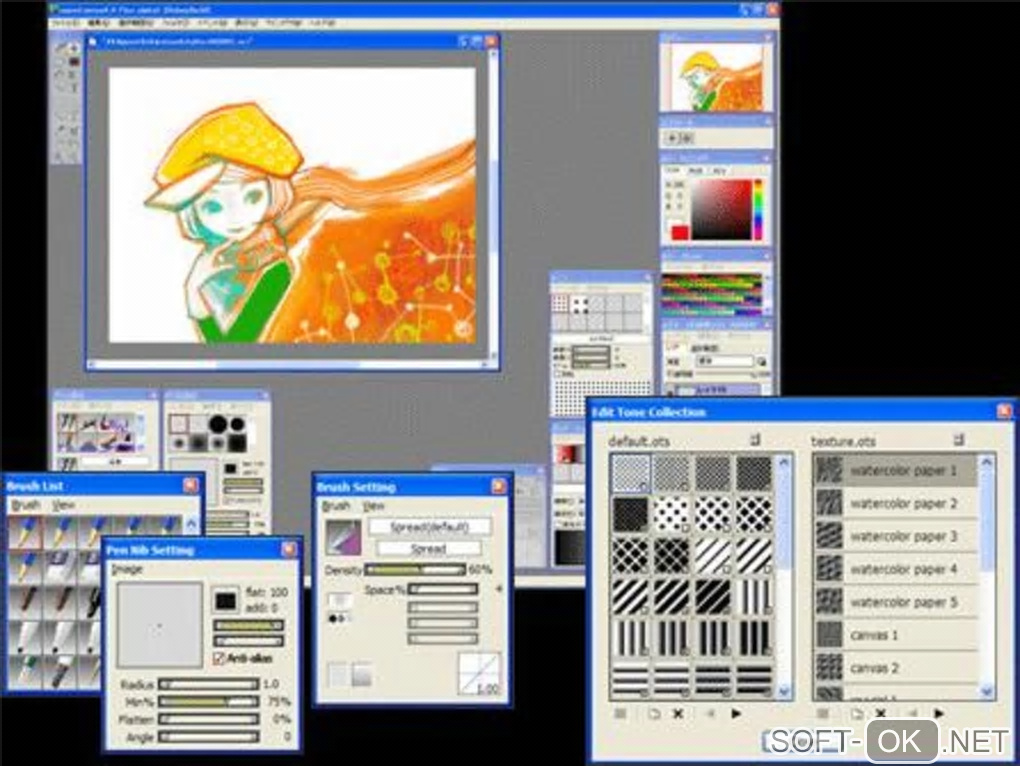The width and height of the screenshot is (1020, 766).
Task: Click the play arrow below texture.ots list
Action: [x=938, y=713]
